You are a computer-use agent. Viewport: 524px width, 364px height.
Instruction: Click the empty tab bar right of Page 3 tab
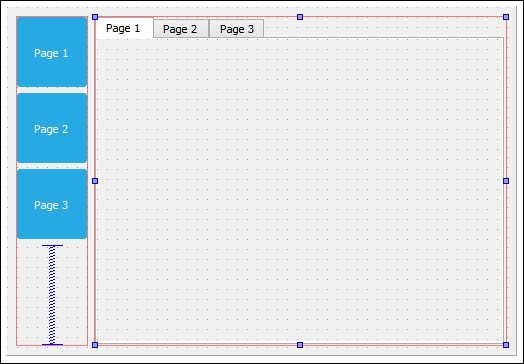pos(384,28)
